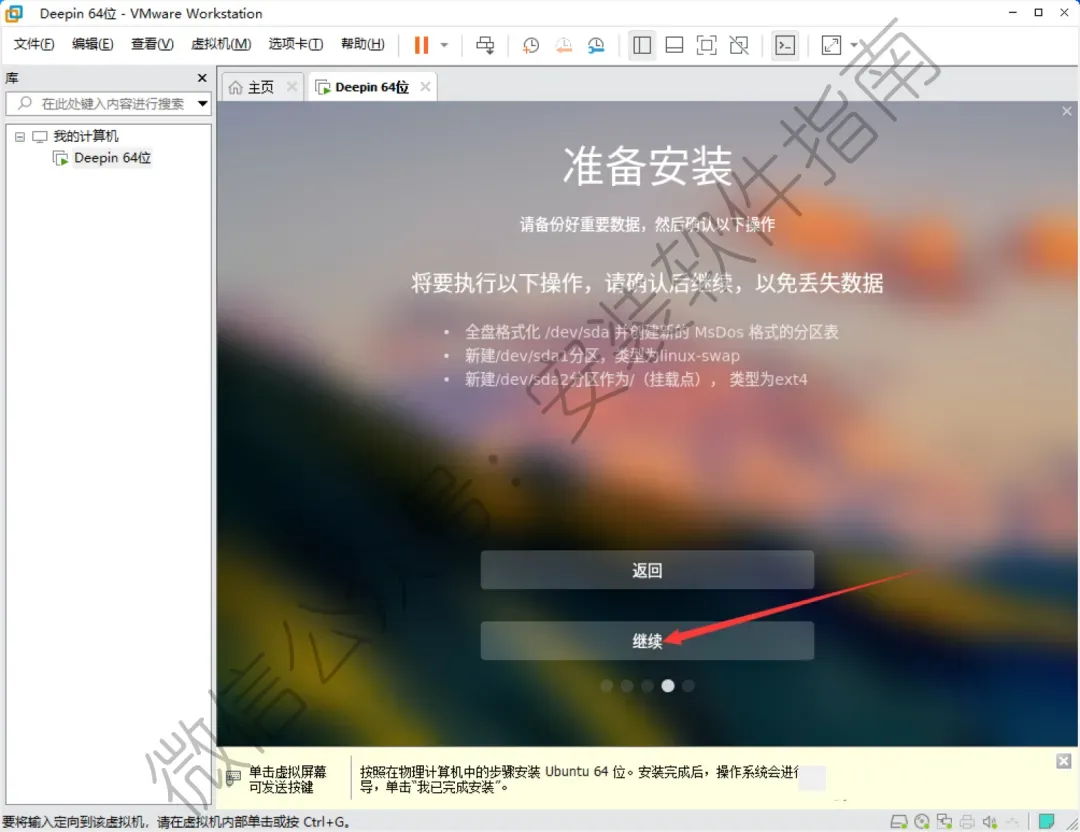Open the 查看(V) menu
Image resolution: width=1080 pixels, height=832 pixels.
tap(152, 44)
